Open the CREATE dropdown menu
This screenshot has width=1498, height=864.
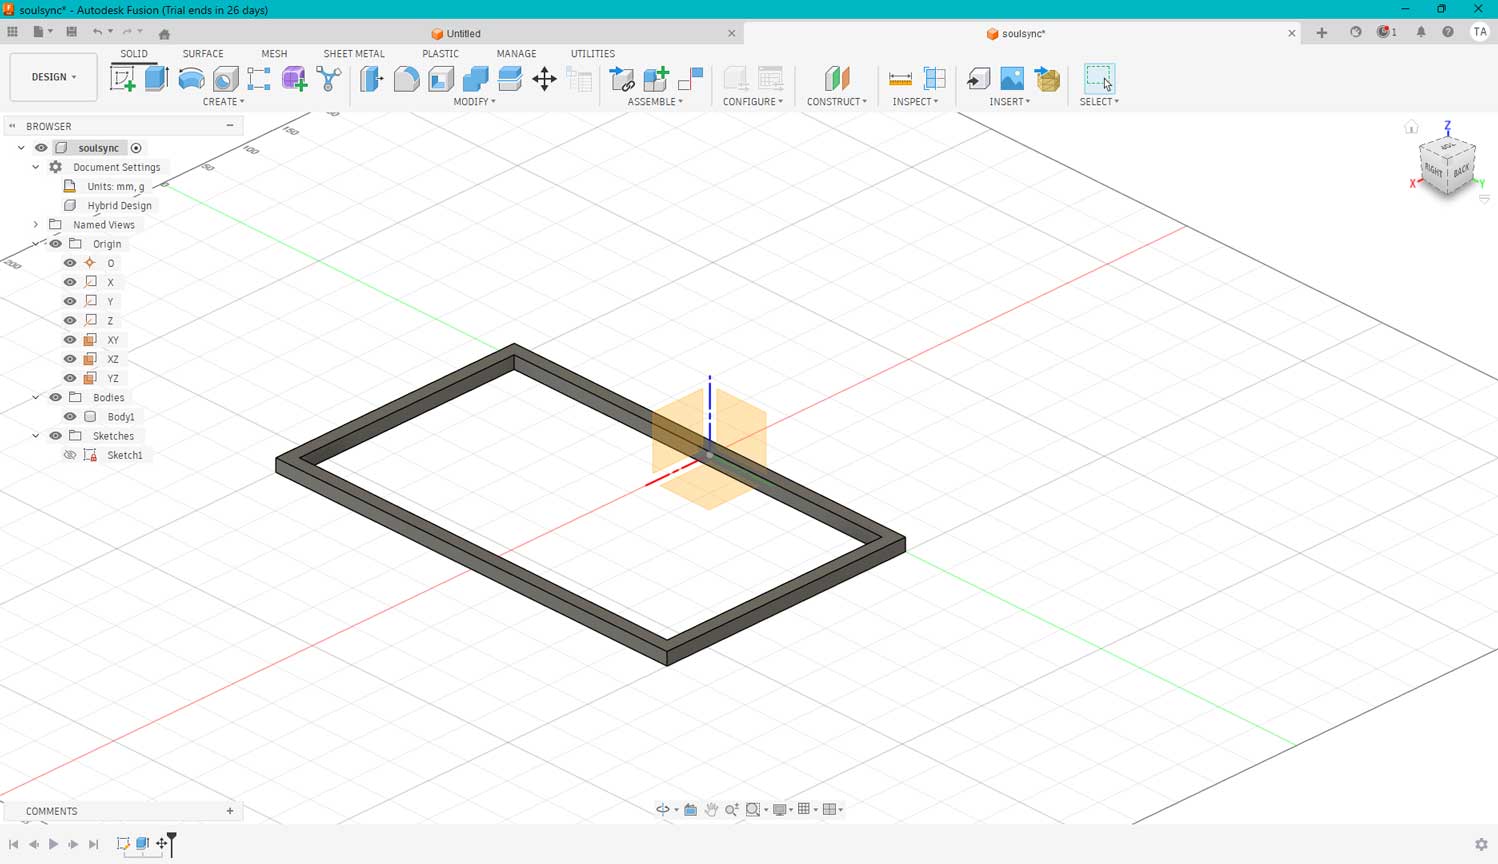click(x=223, y=102)
